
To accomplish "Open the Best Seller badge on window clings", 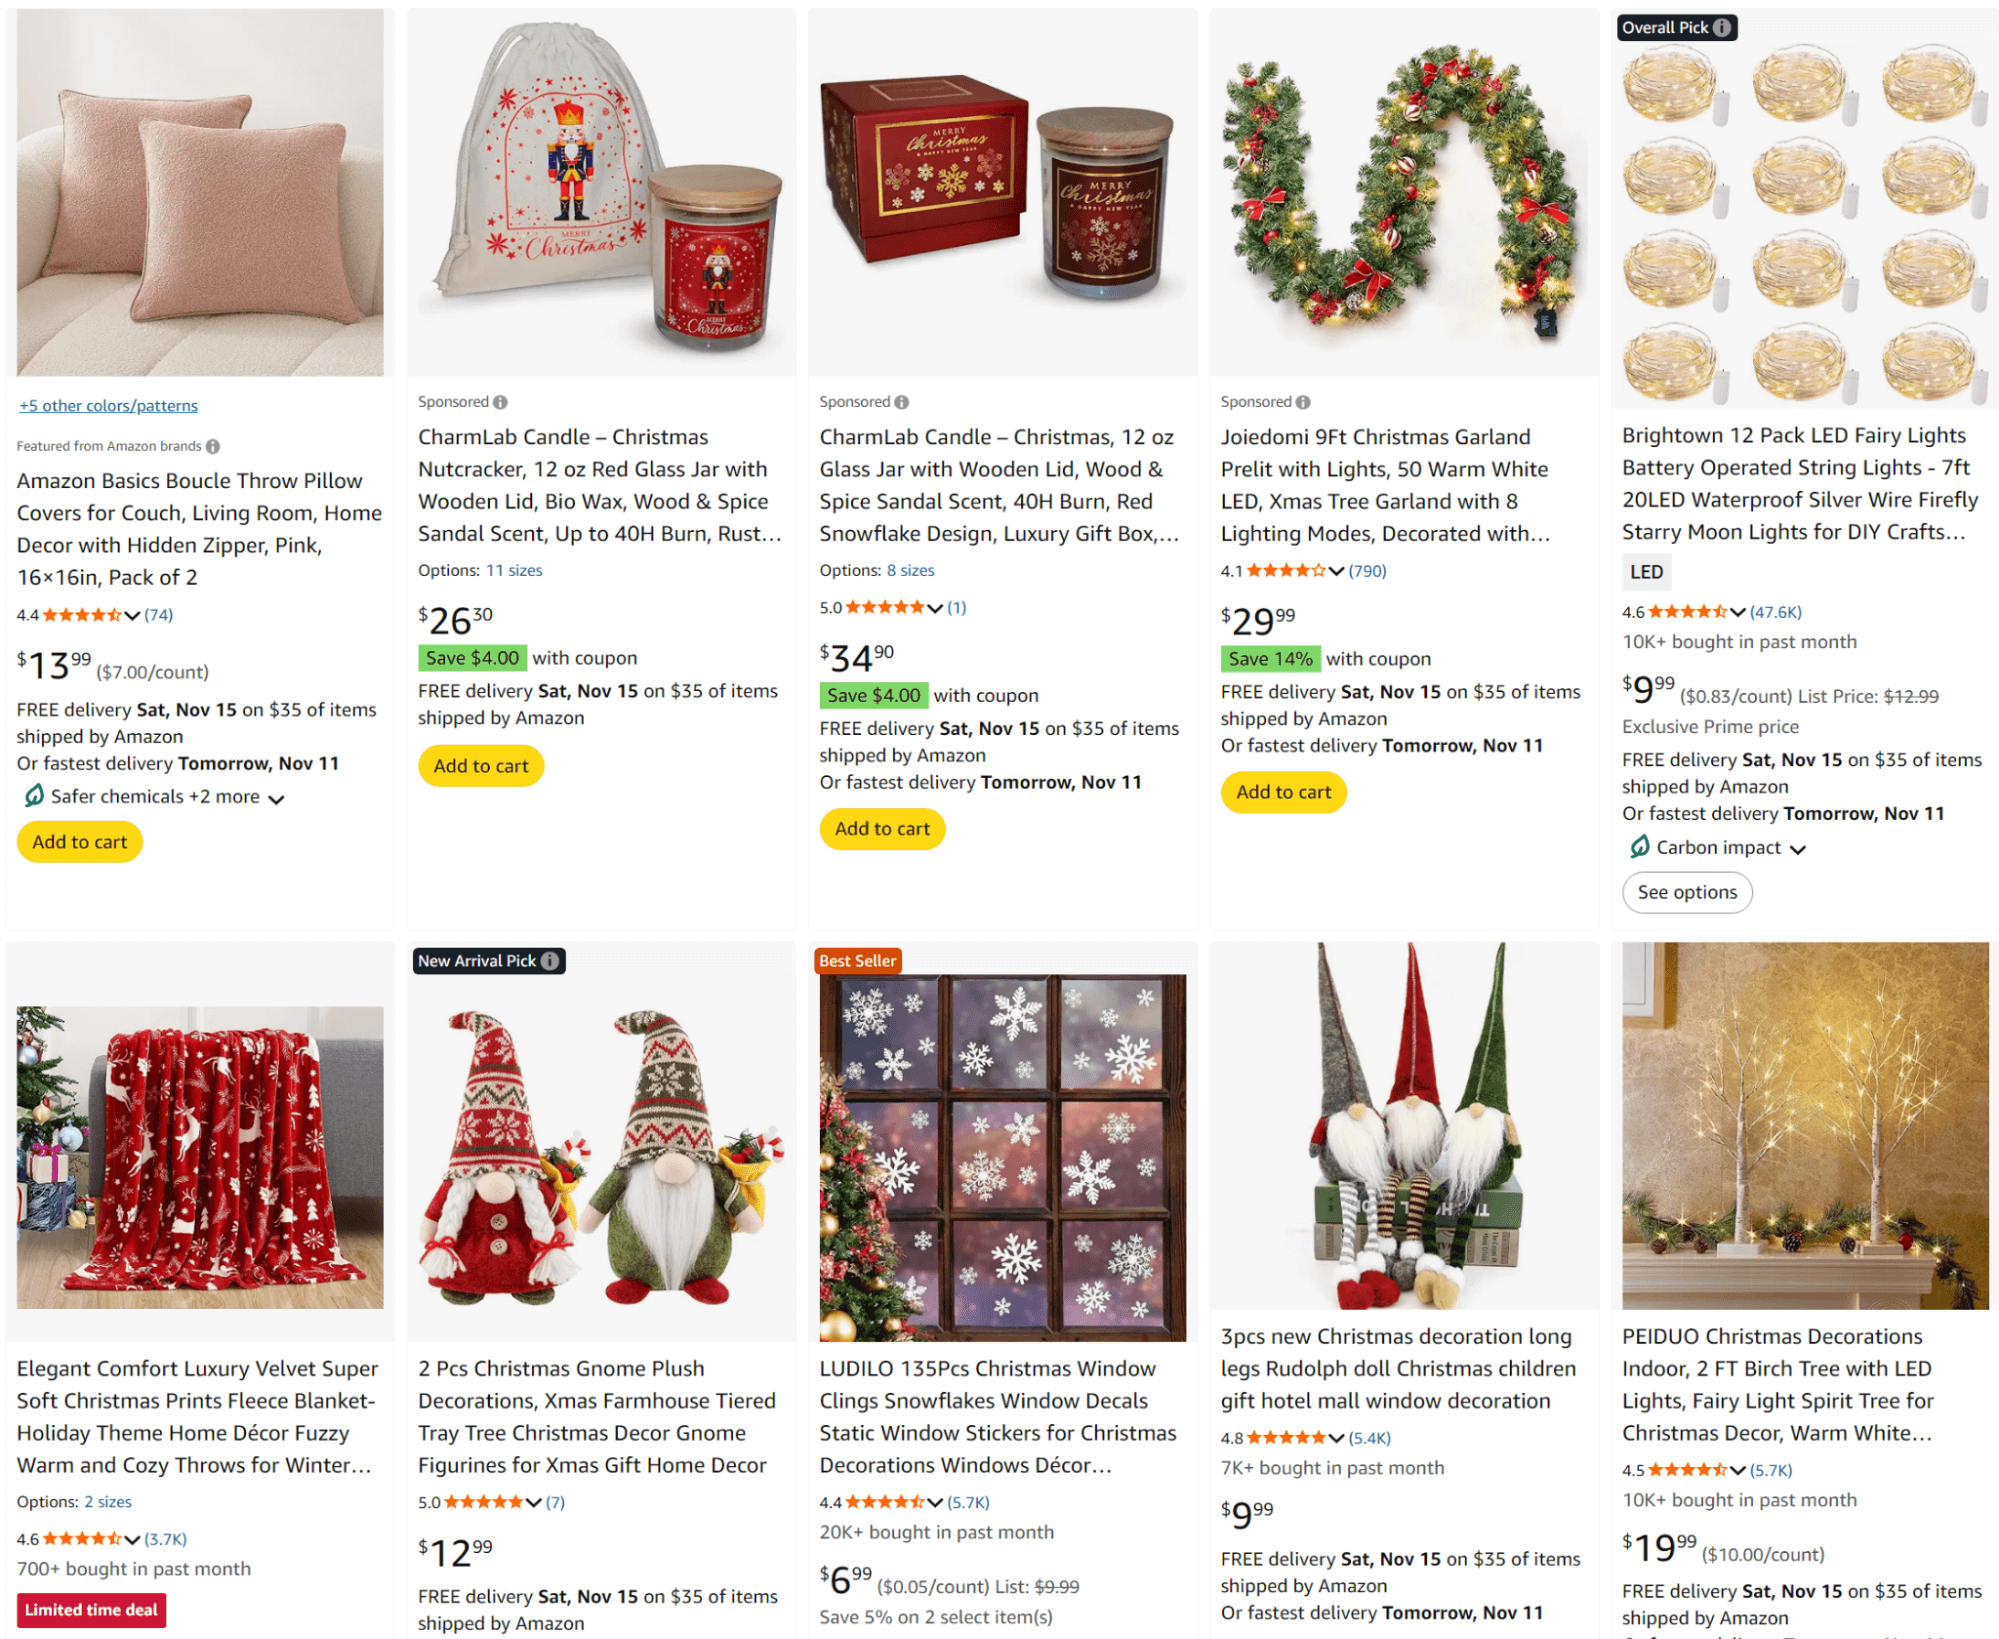I will (x=858, y=961).
